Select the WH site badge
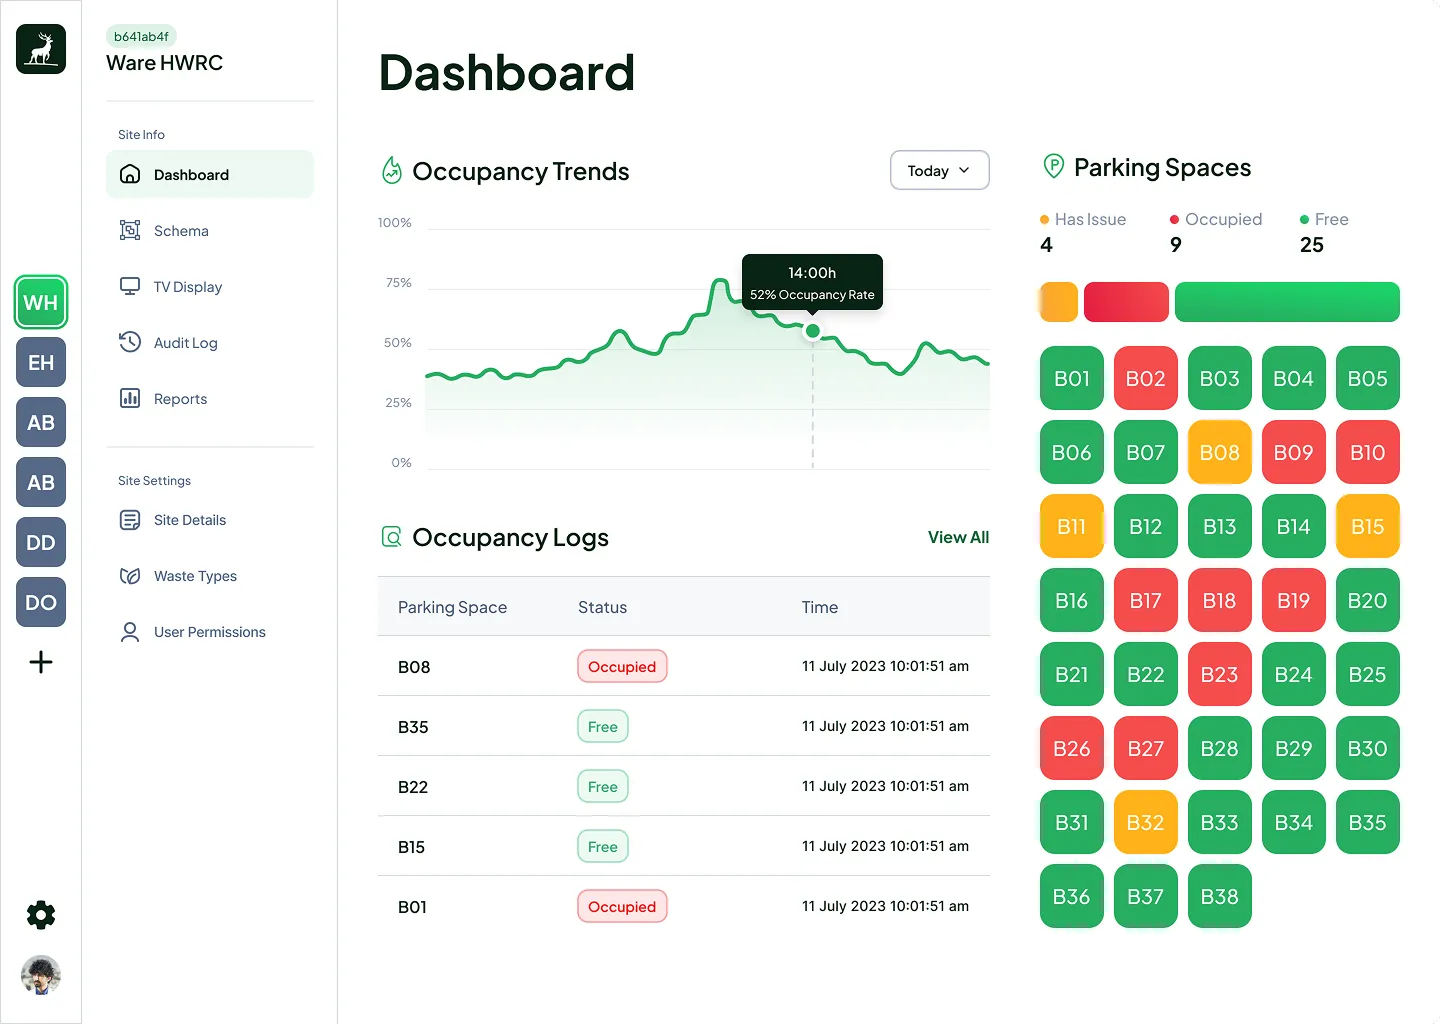This screenshot has width=1440, height=1024. 41,302
